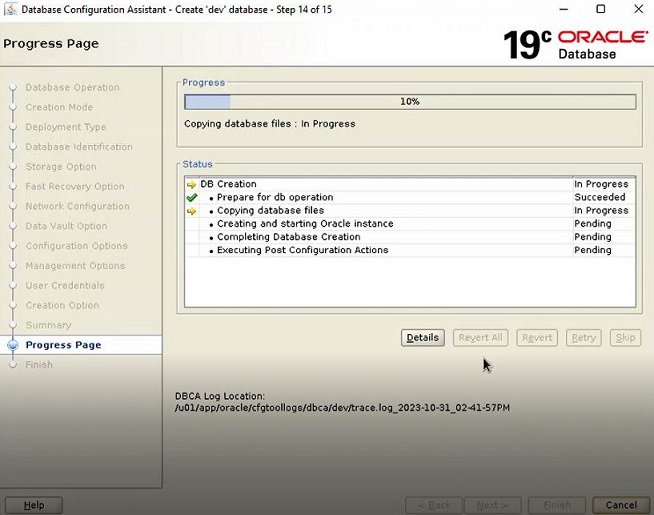Select Configuration Options step in sidebar
This screenshot has width=654, height=515.
(77, 246)
